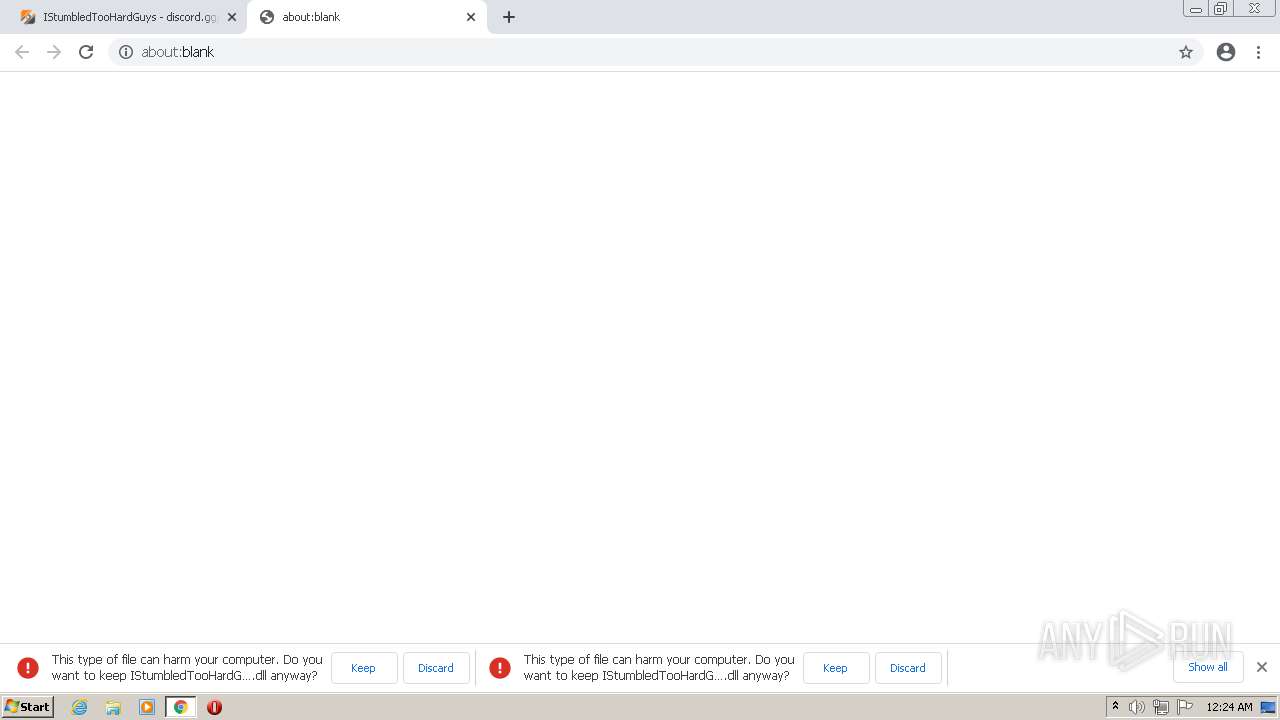Open Chrome three-dot customize menu
Screen dimensions: 1280x720
point(1259,52)
